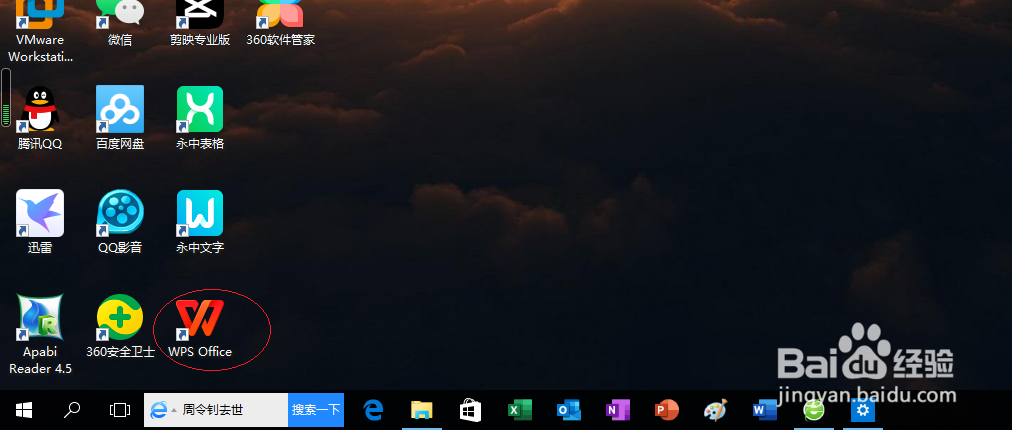Click the '腾讯QQ' label text
The height and width of the screenshot is (430, 1012).
(x=40, y=143)
